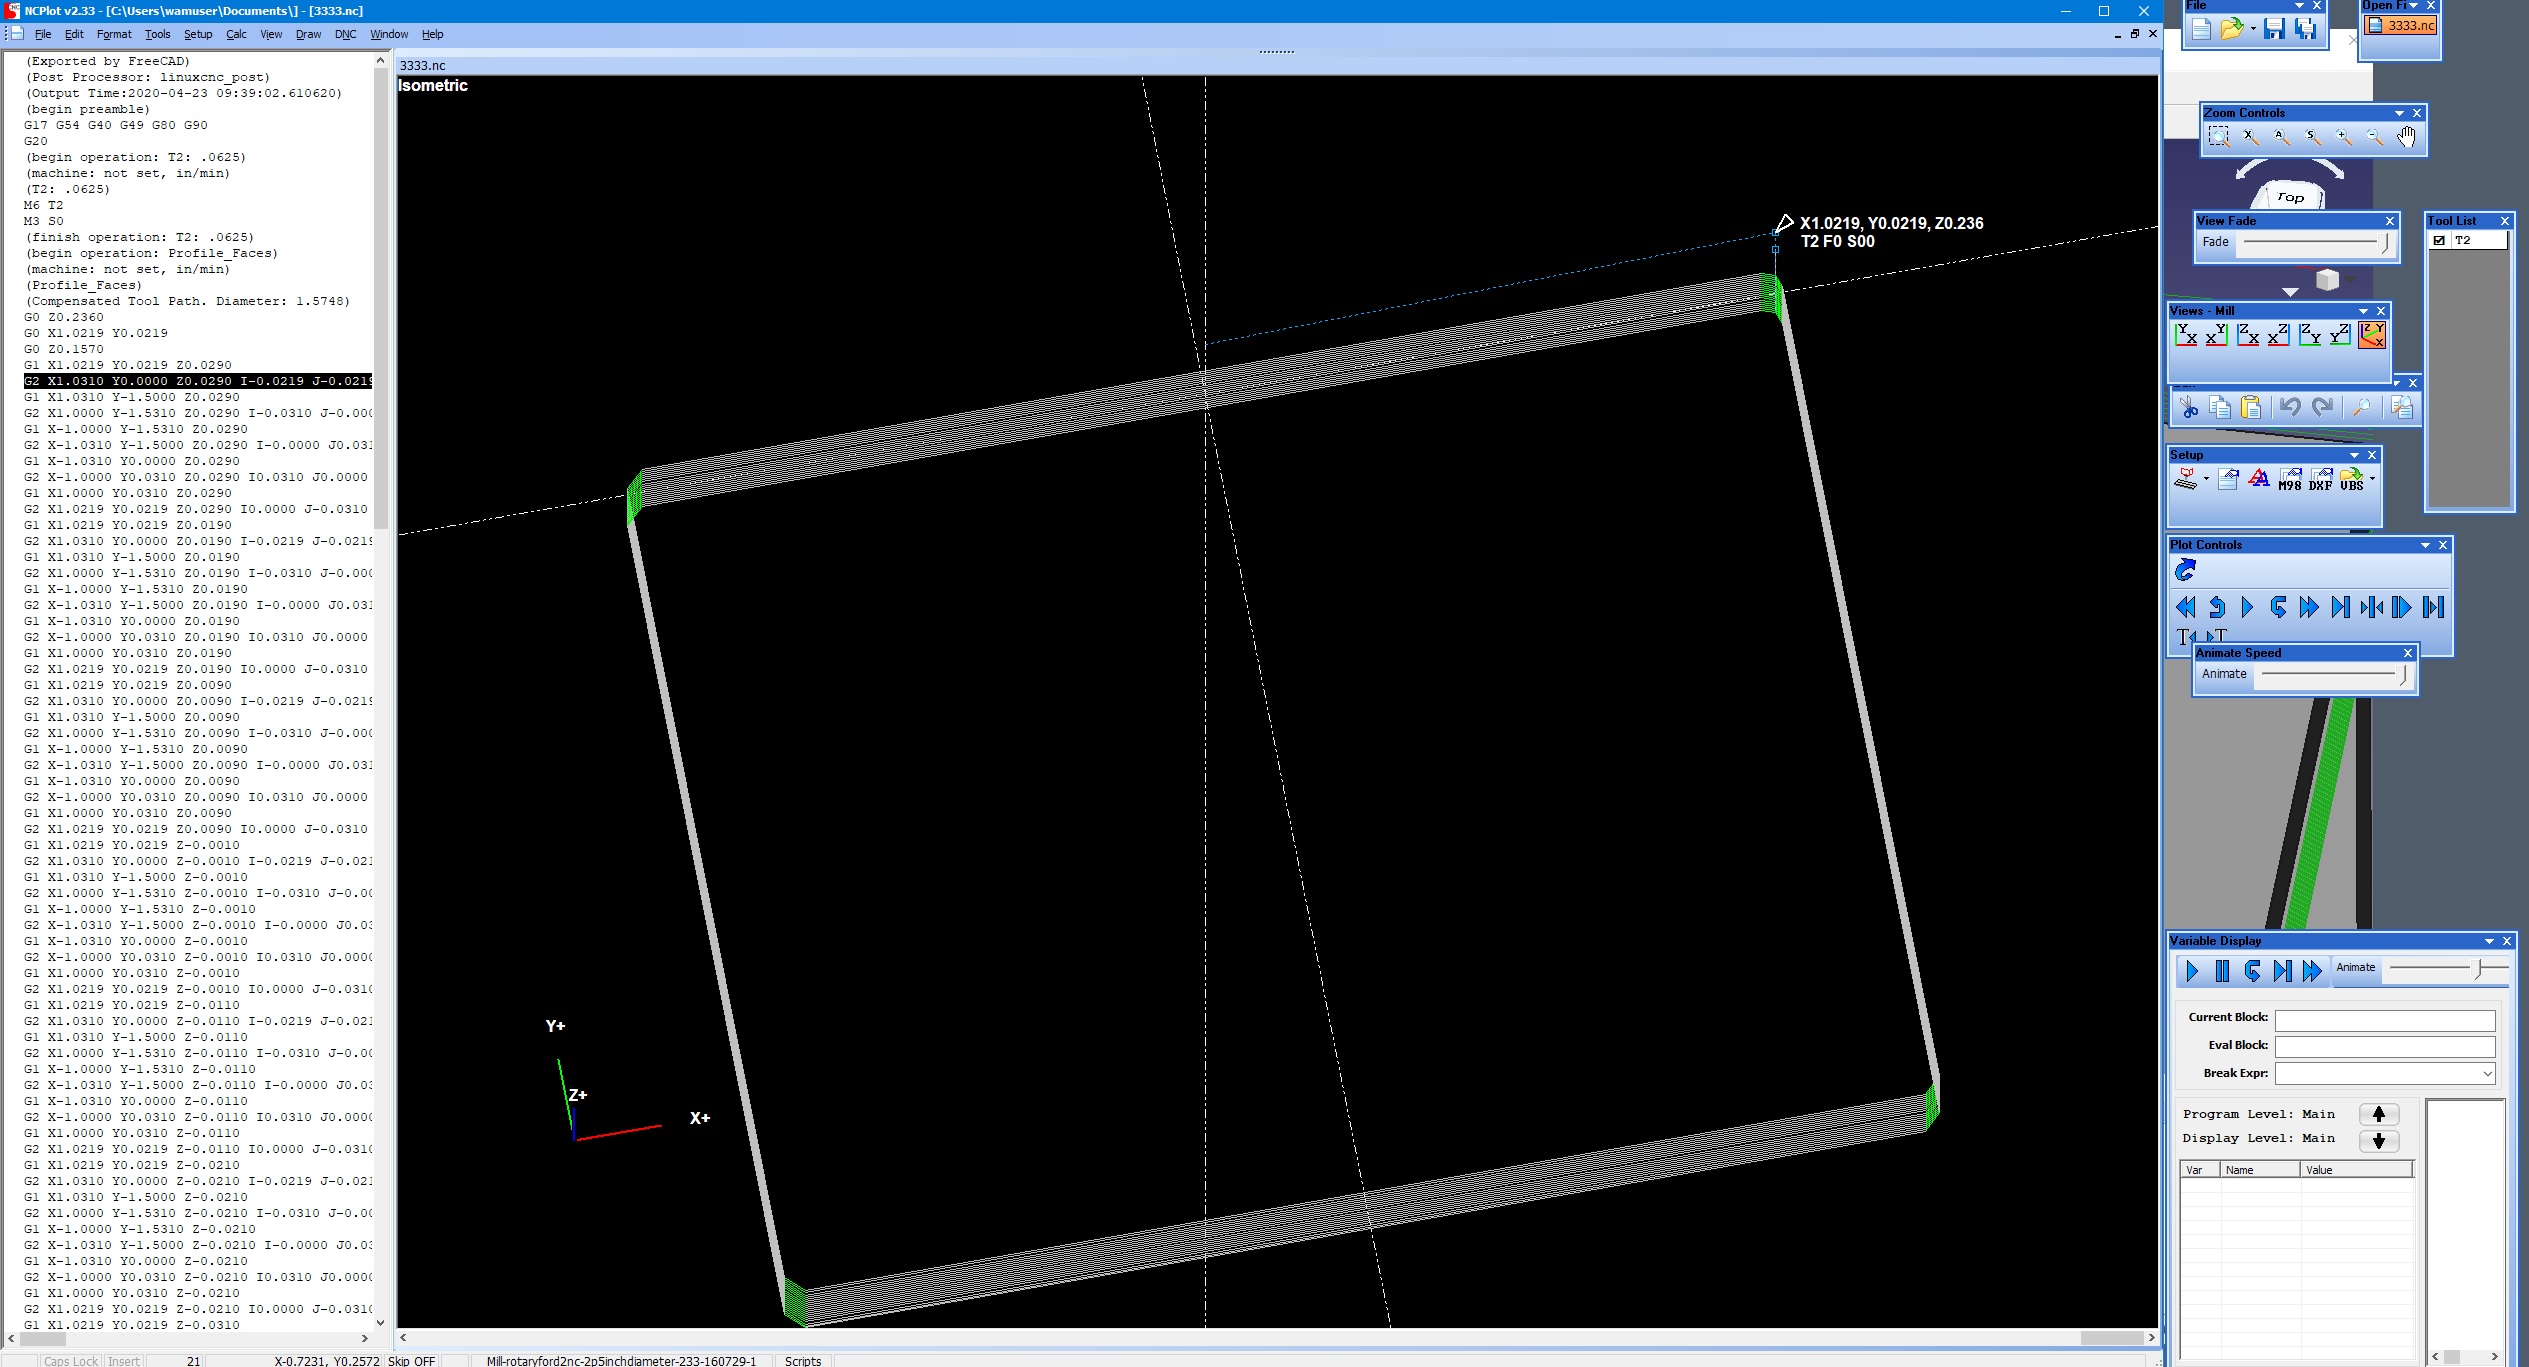The image size is (2529, 1367).
Task: Click the Redo arrow button
Action: click(x=2323, y=407)
